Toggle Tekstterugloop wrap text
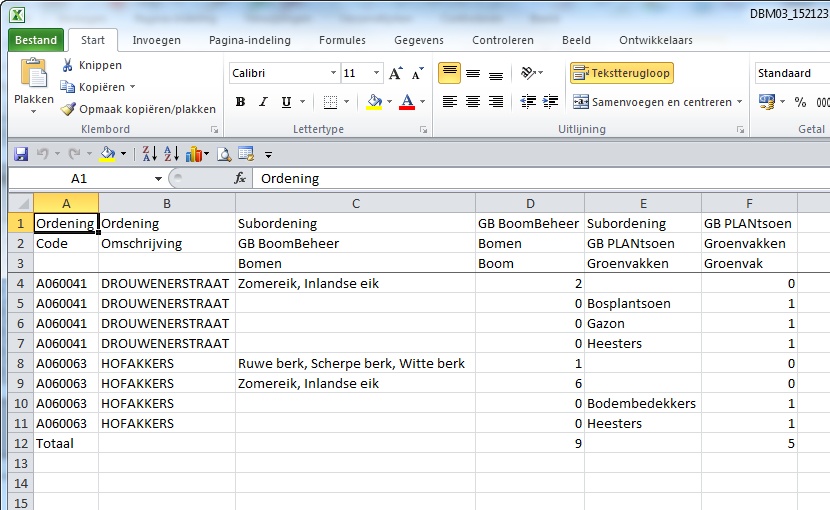830x510 pixels. [621, 73]
